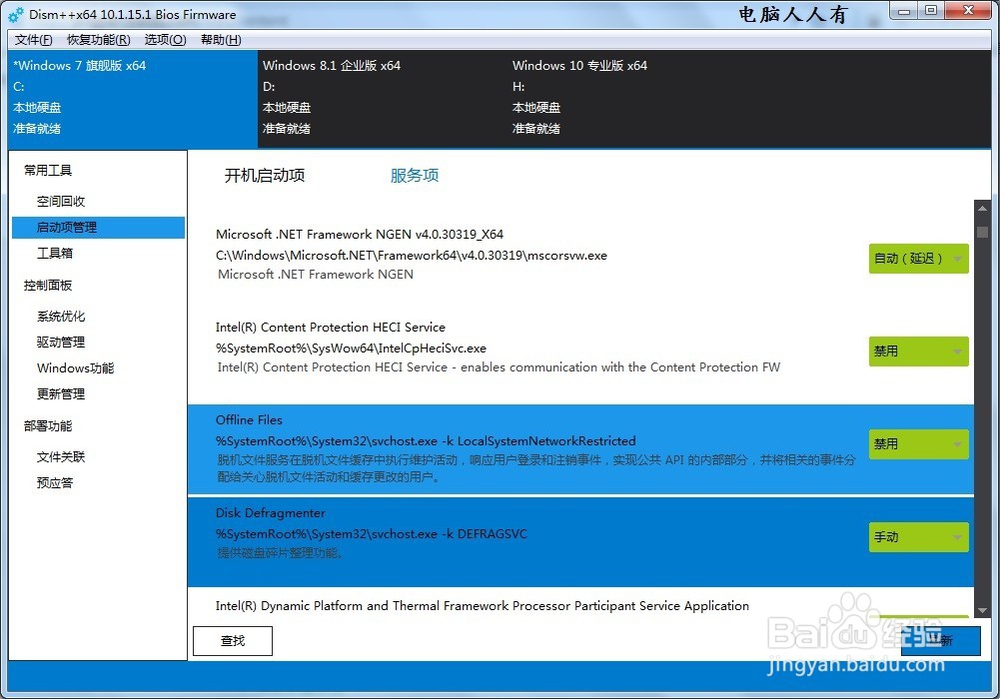The width and height of the screenshot is (1000, 699).
Task: Open 工具箱 in the sidebar
Action: (55, 253)
